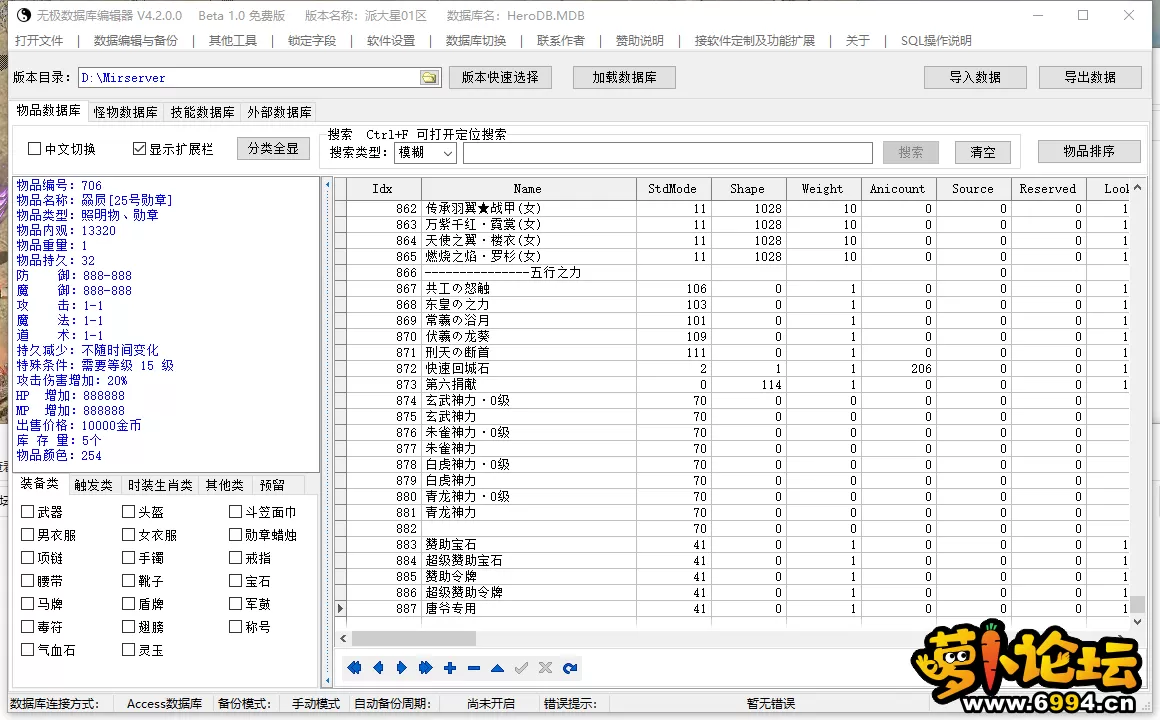
Task: Switch to the 外部数据库 tab
Action: (x=279, y=112)
